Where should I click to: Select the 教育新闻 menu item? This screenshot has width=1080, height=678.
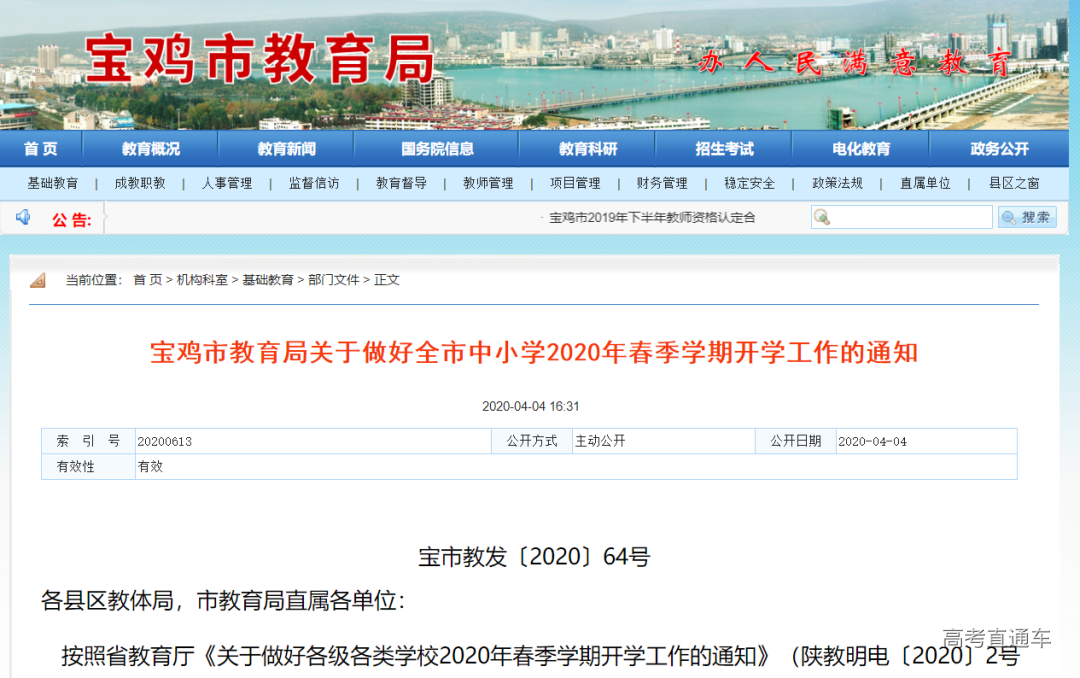pos(286,149)
